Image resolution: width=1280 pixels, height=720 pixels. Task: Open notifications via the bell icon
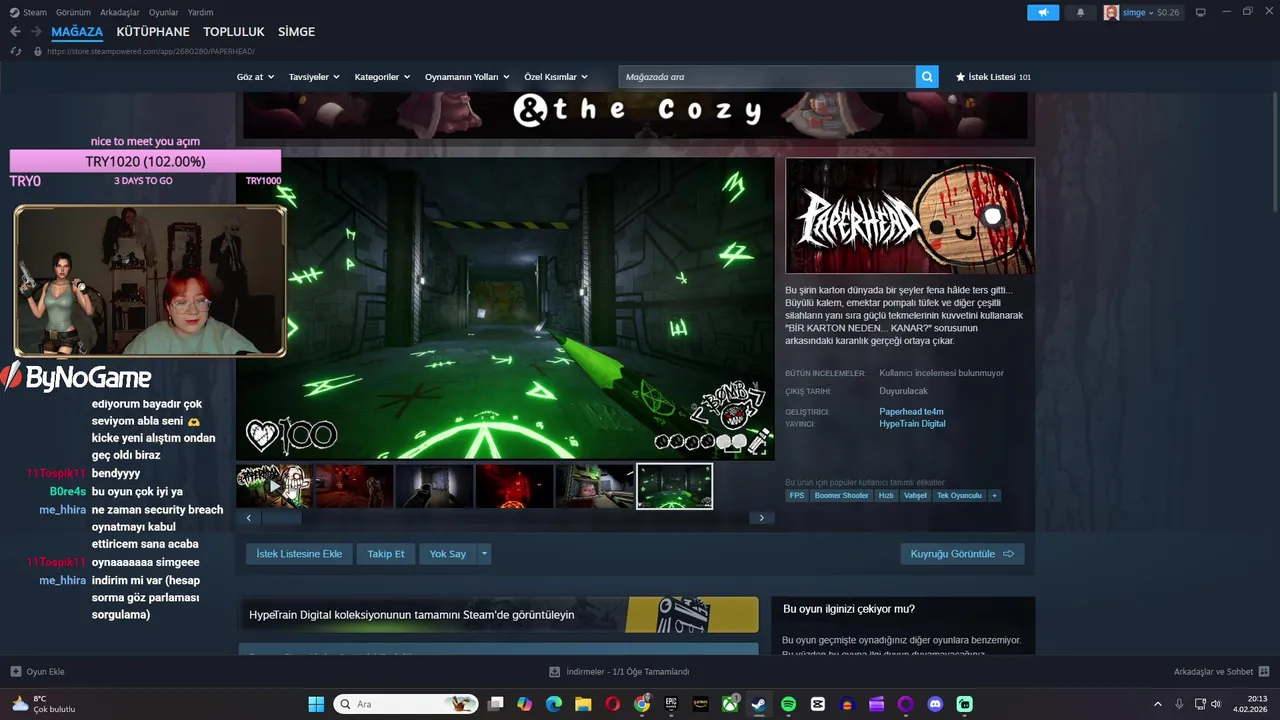(x=1080, y=12)
